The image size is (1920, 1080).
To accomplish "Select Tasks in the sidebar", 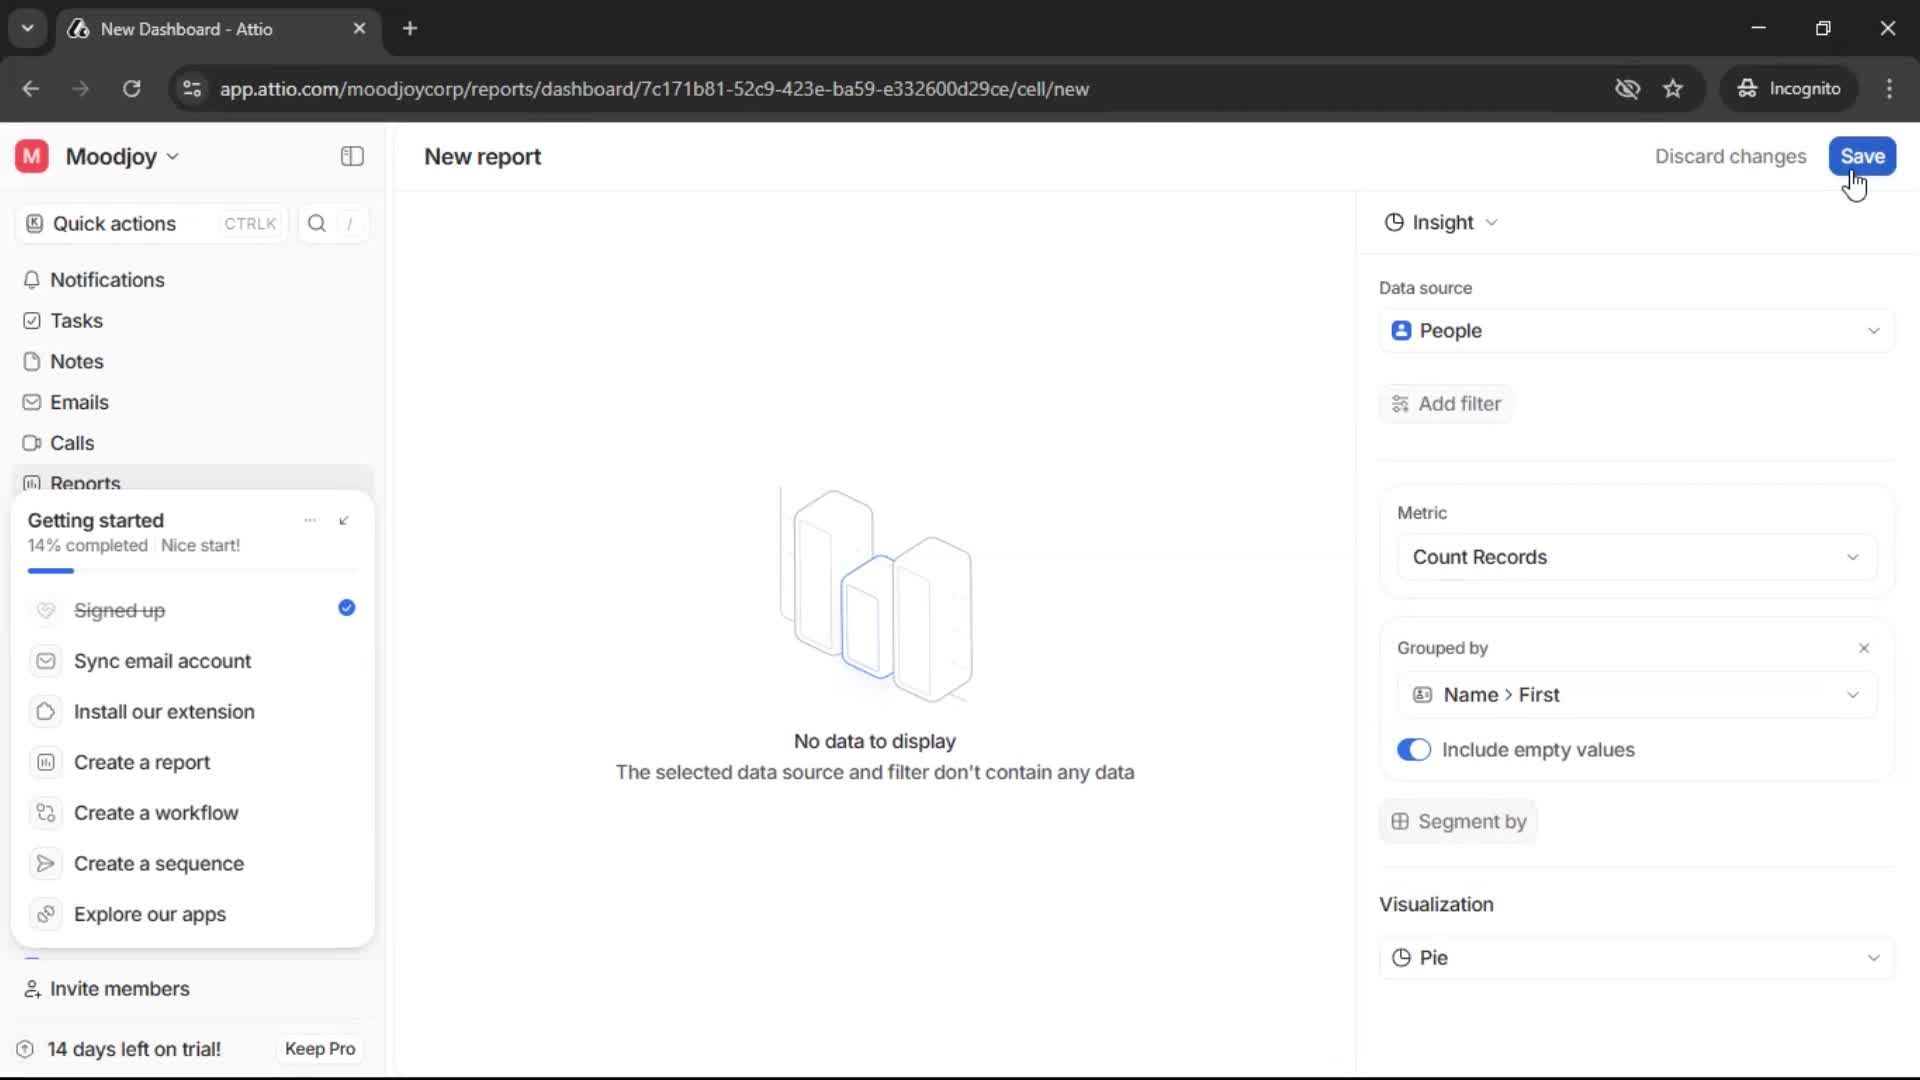I will (x=76, y=320).
